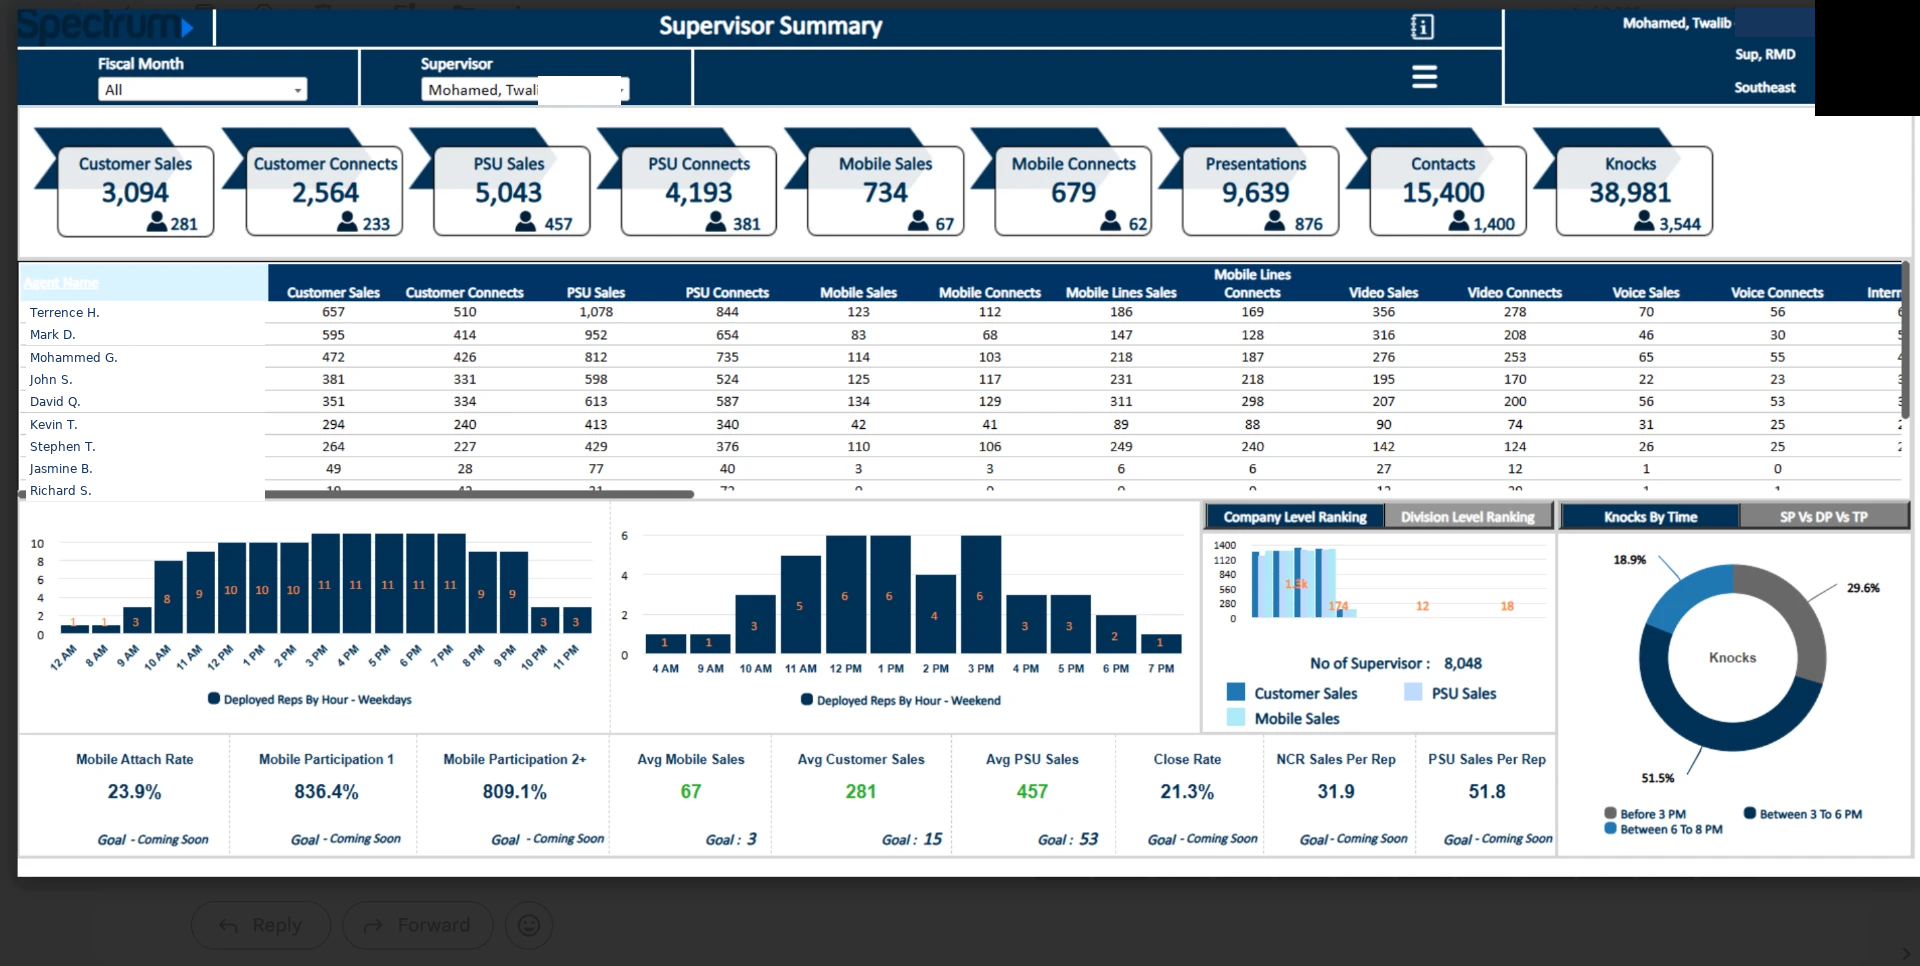Click the Reply button
The width and height of the screenshot is (1920, 966).
tap(261, 925)
